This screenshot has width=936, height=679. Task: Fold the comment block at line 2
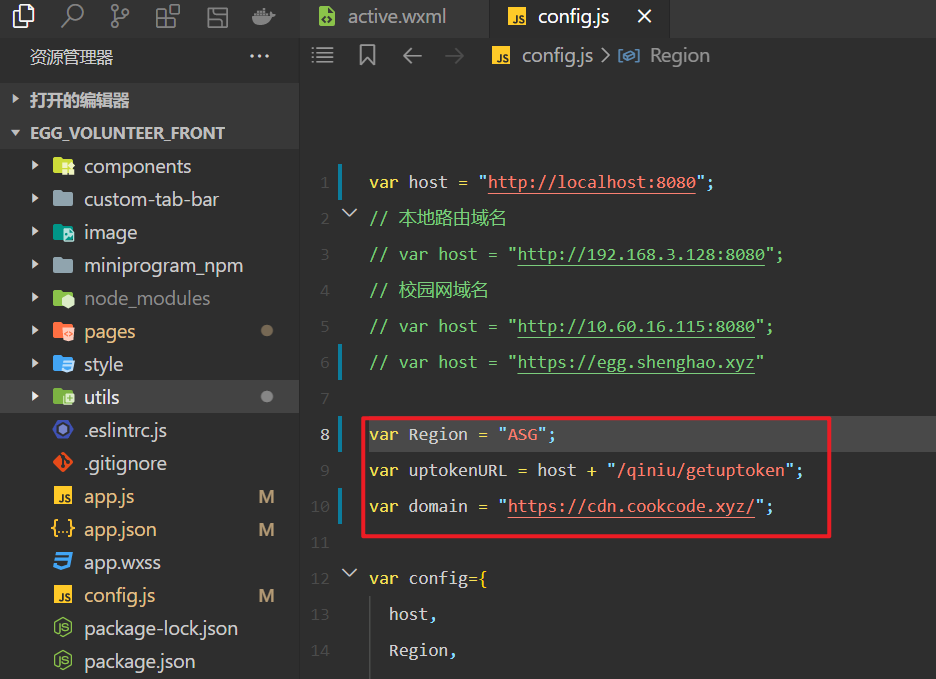click(349, 214)
